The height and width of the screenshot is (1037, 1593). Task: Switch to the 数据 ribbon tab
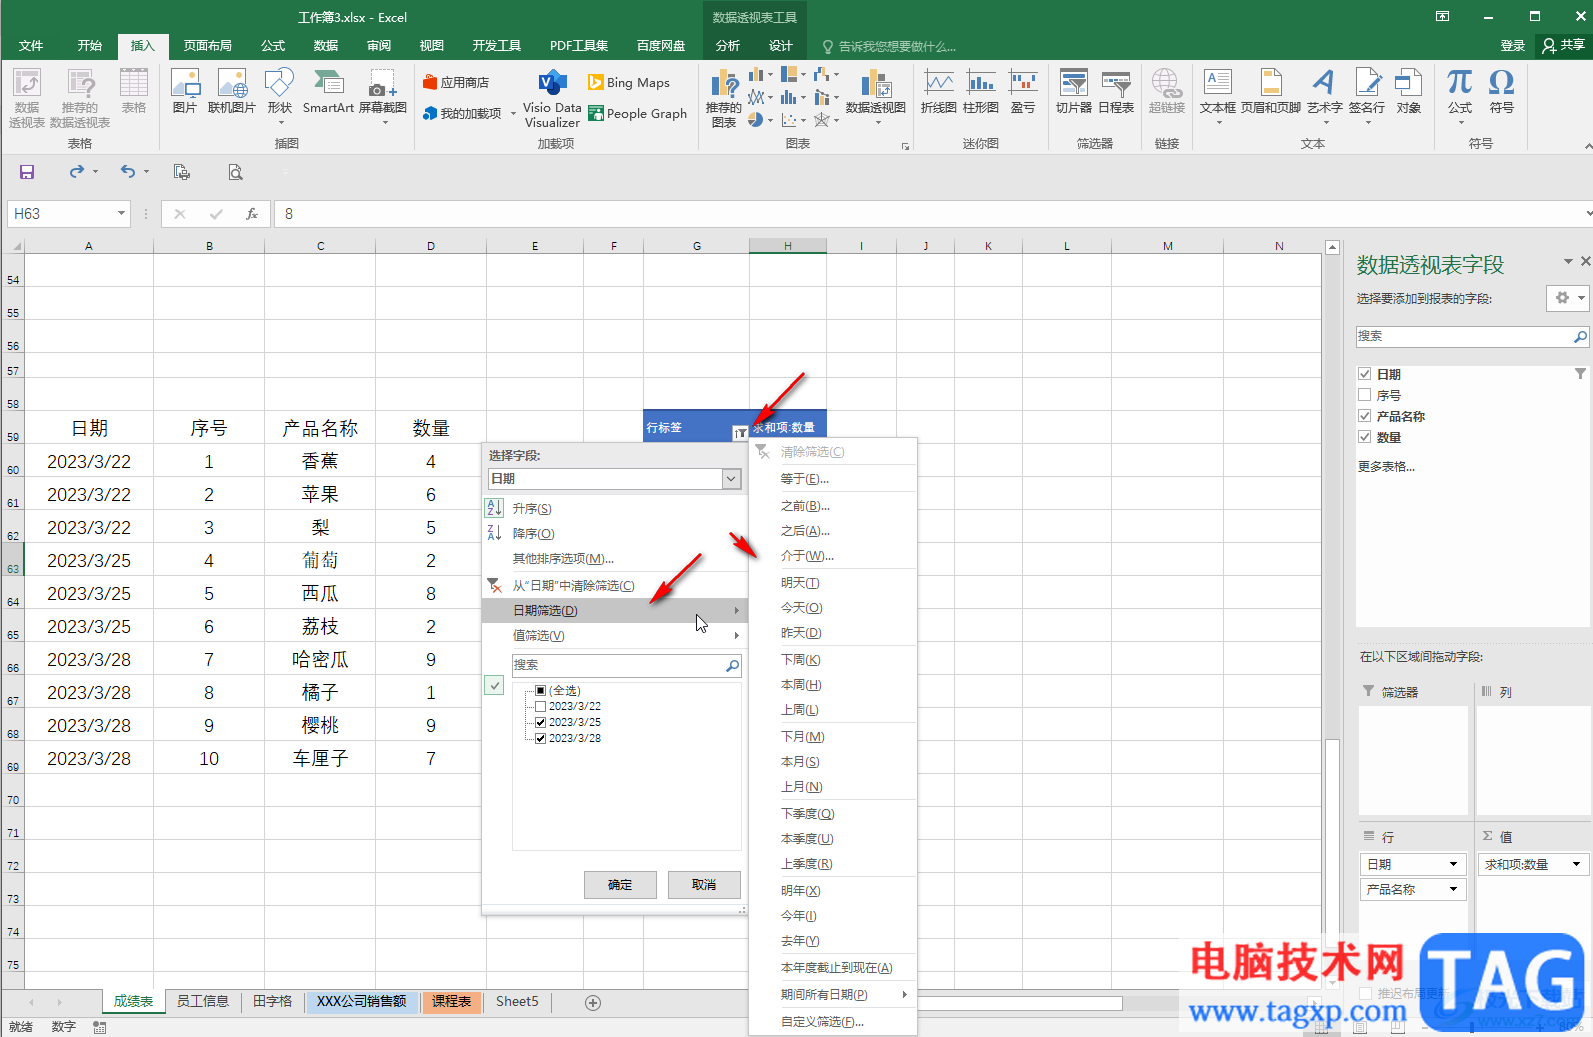click(x=326, y=46)
